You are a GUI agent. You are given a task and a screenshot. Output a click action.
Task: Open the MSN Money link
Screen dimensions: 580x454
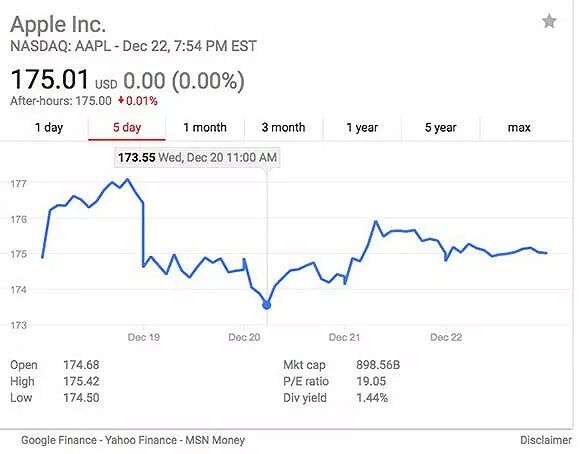(x=215, y=440)
